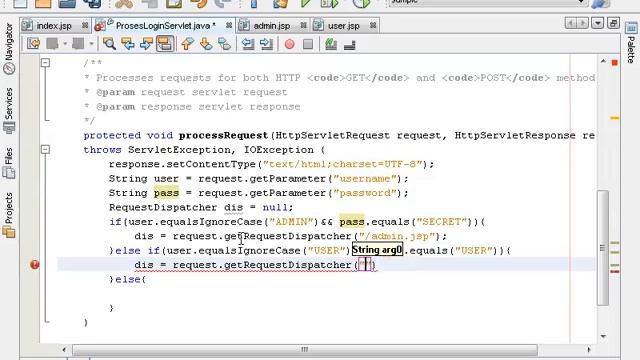Jump to Previous Bookmark
Viewport: 640px width, 360px height.
click(187, 44)
